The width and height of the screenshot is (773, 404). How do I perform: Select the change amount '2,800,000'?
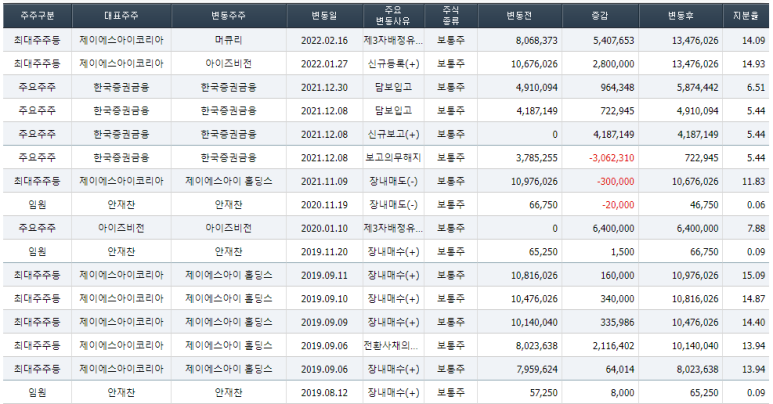614,64
